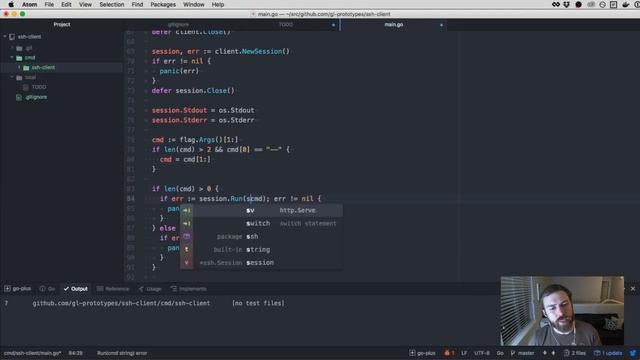Screen dimensions: 640x360
Task: Open the '1 update' package notification
Action: coord(608,353)
